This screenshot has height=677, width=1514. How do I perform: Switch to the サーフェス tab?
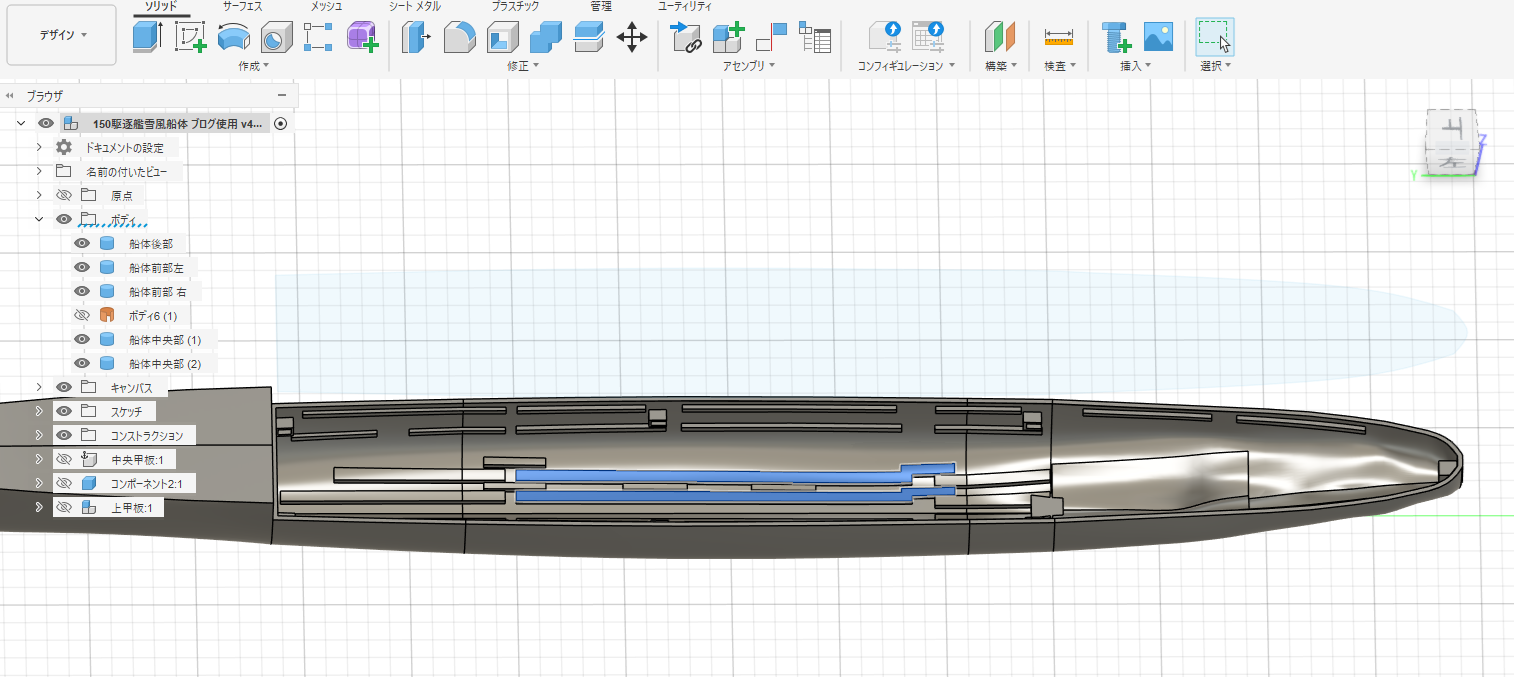click(241, 6)
